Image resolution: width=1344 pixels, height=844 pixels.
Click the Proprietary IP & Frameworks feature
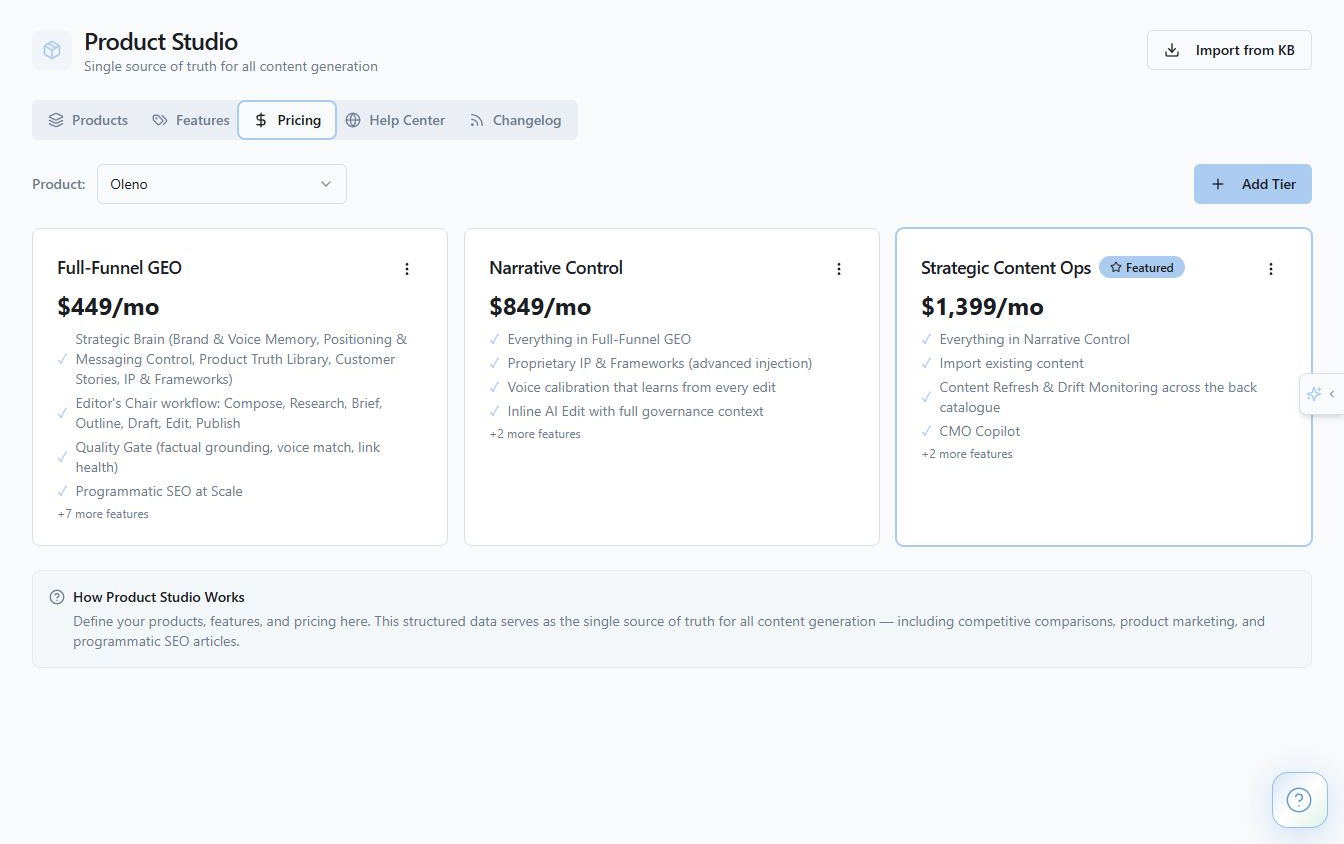pyautogui.click(x=660, y=363)
